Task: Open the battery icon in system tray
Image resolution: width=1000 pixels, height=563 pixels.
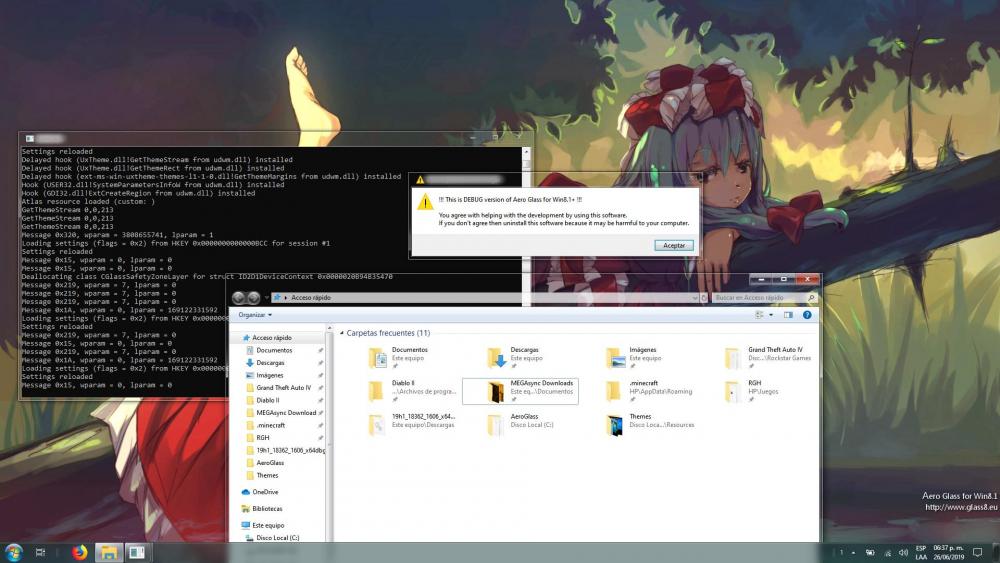Action: (870, 552)
